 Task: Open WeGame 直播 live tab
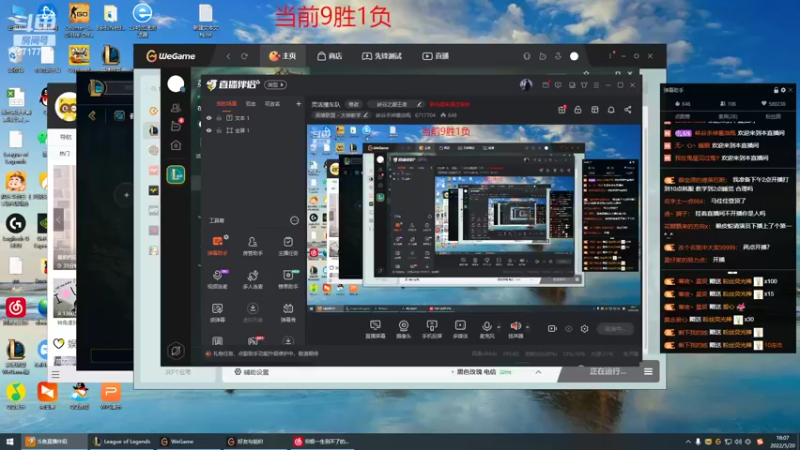pyautogui.click(x=436, y=56)
